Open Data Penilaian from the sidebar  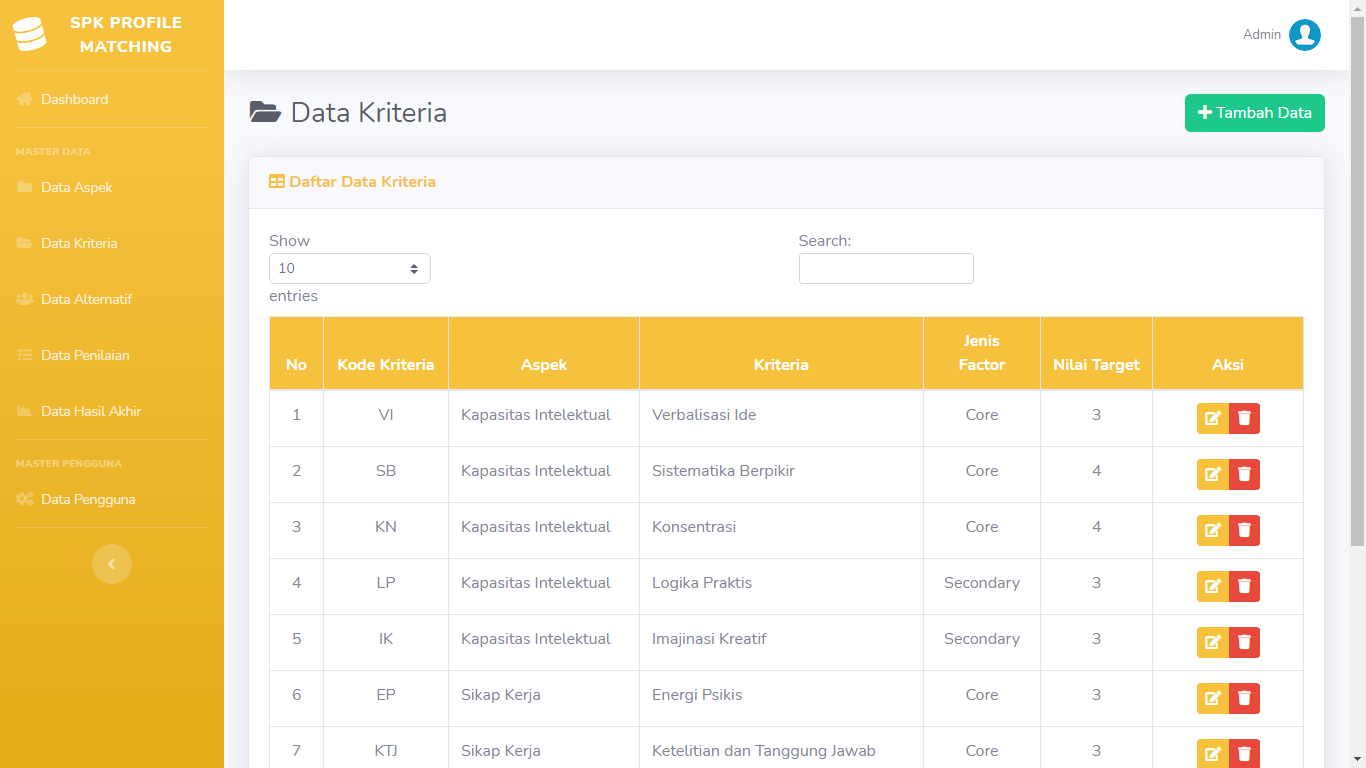pos(112,355)
